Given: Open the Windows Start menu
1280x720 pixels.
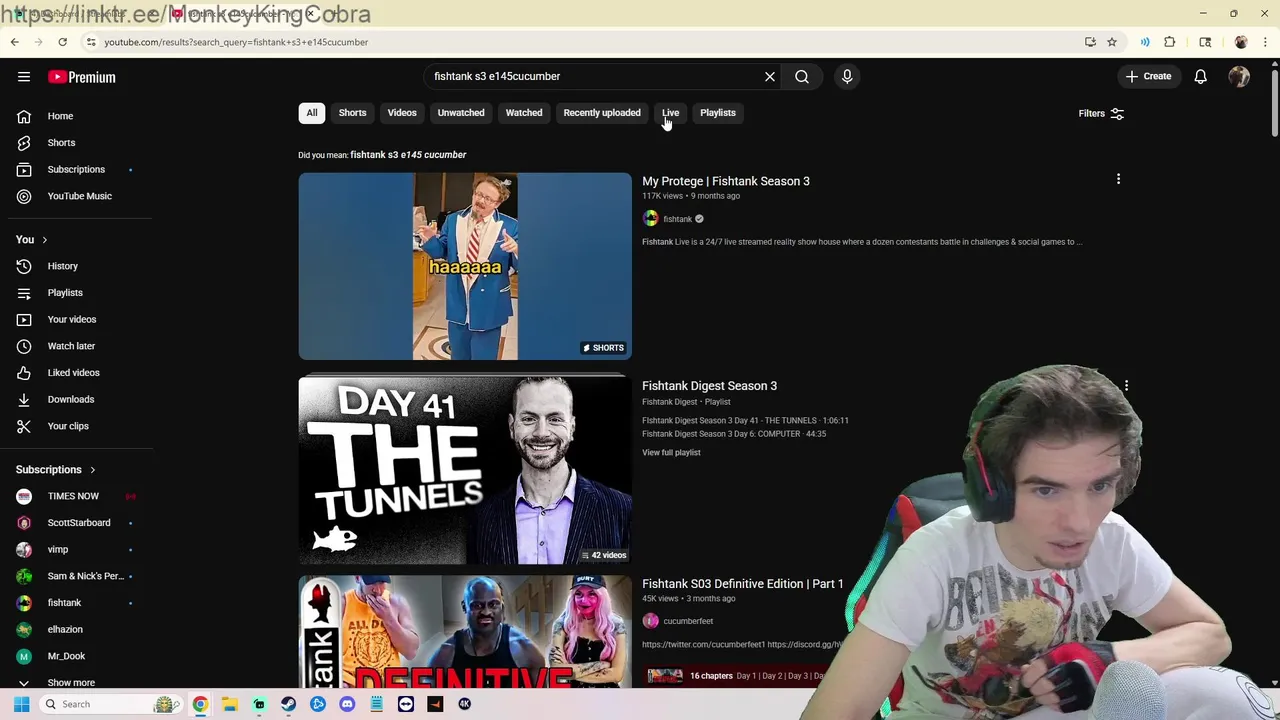Looking at the screenshot, I should click(21, 704).
